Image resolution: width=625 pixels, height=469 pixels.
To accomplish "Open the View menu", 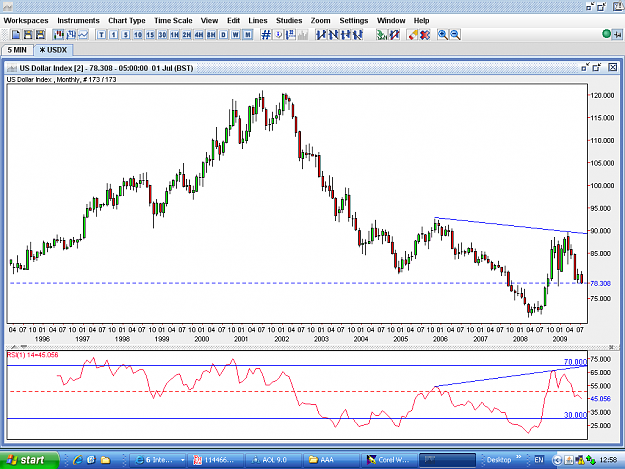I will pyautogui.click(x=209, y=21).
